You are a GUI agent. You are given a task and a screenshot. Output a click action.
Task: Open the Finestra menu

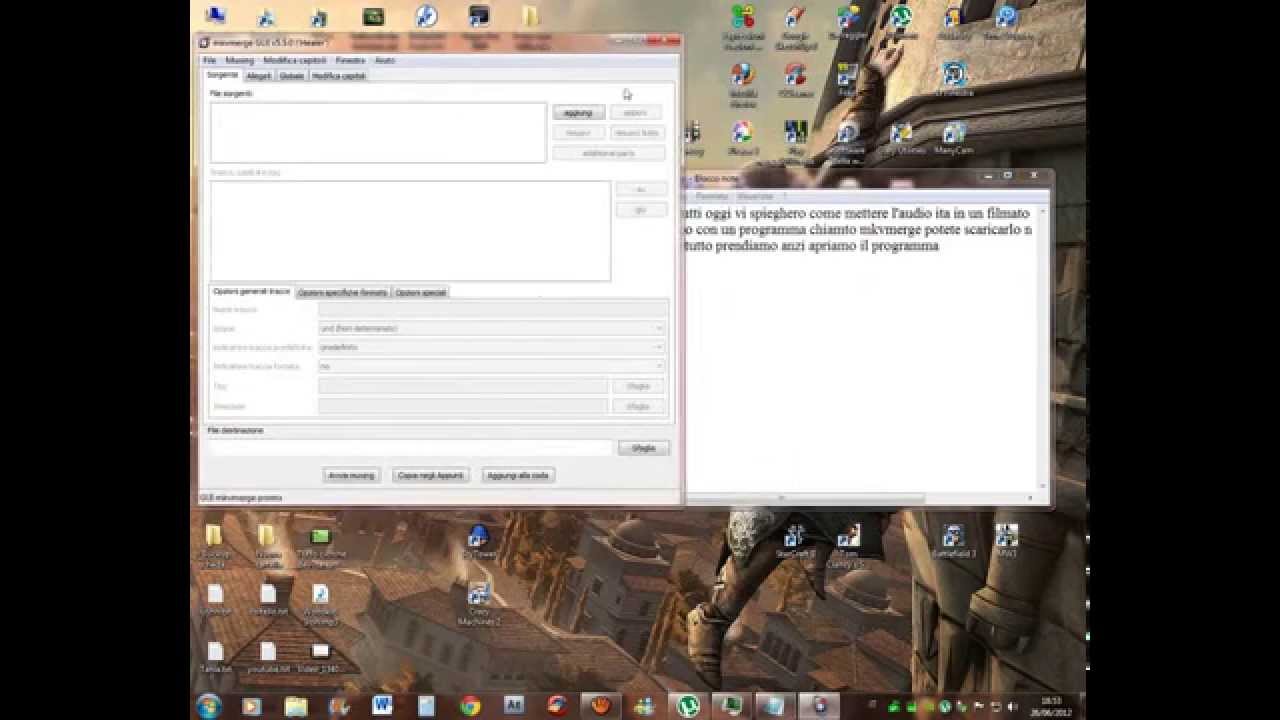(x=350, y=60)
